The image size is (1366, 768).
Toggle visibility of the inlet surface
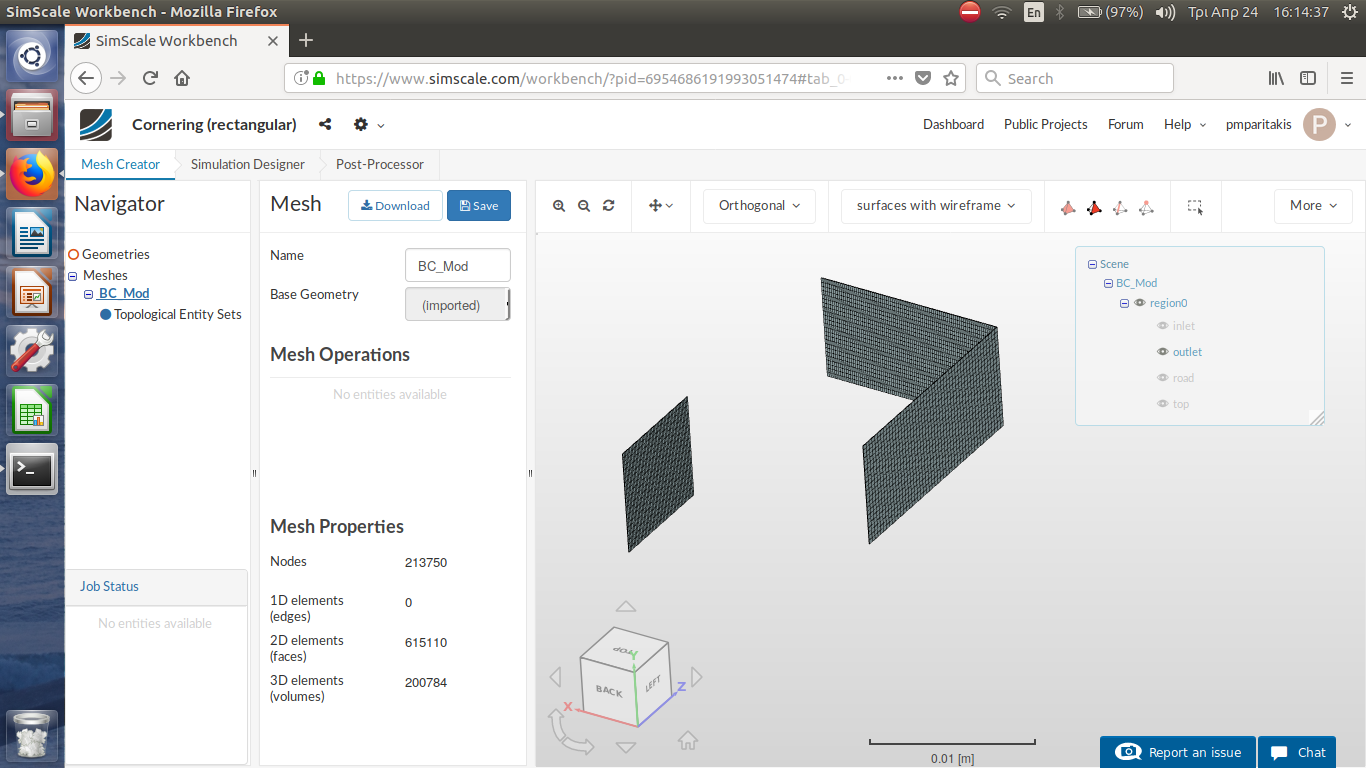click(x=1163, y=325)
